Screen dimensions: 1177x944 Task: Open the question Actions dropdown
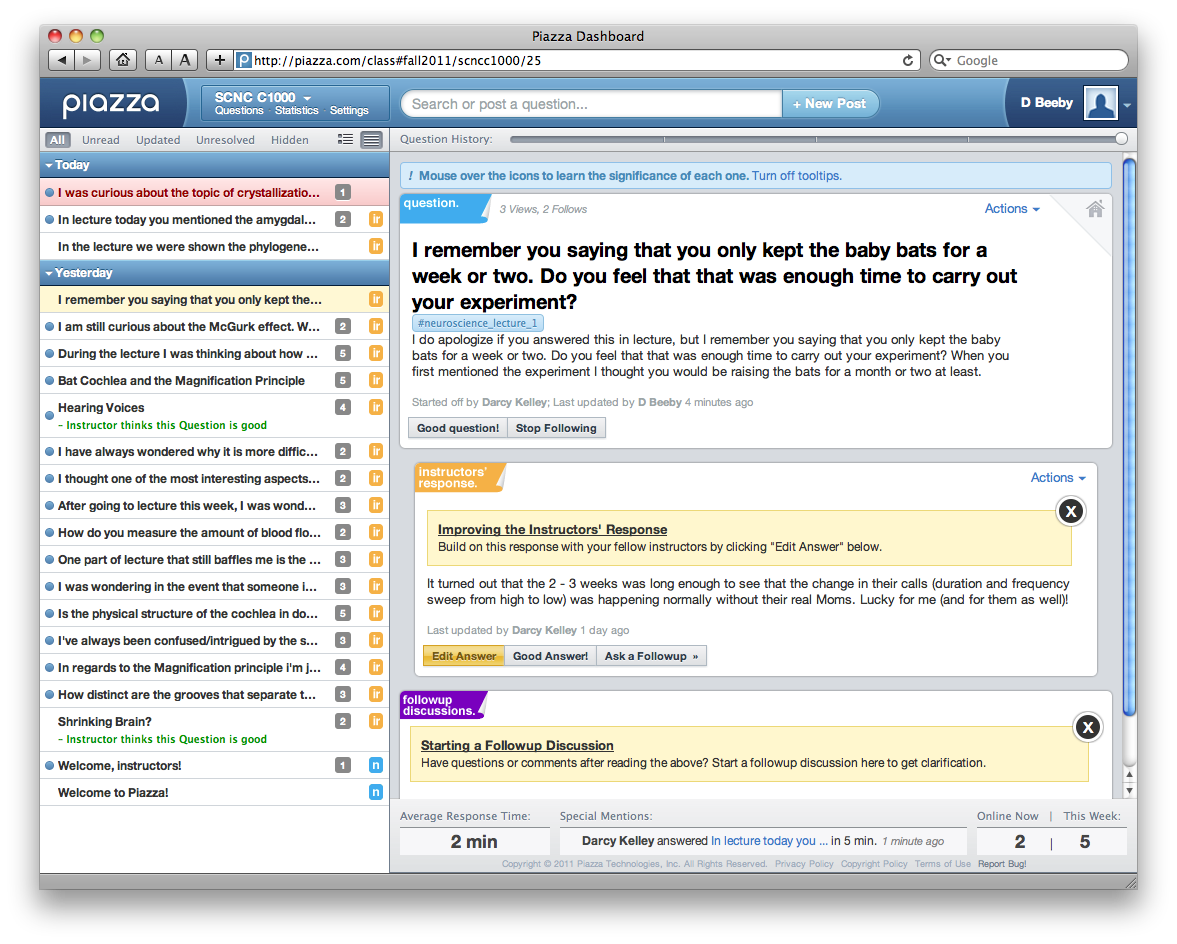tap(1012, 209)
